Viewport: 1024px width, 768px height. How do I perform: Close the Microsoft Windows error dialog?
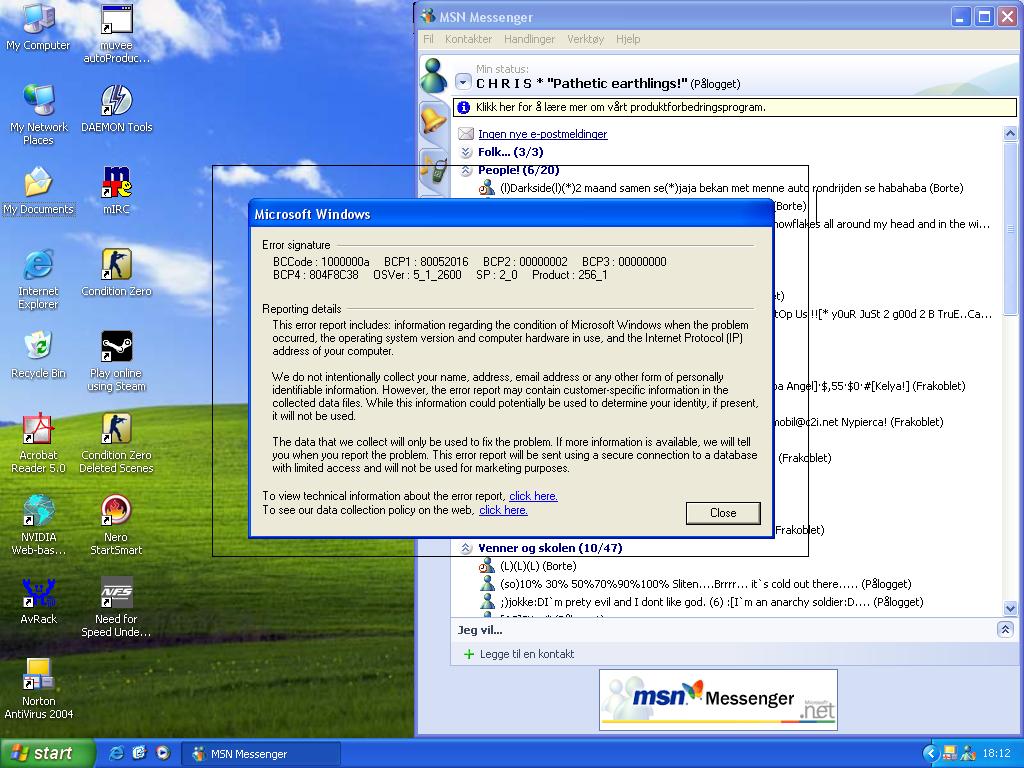coord(723,513)
